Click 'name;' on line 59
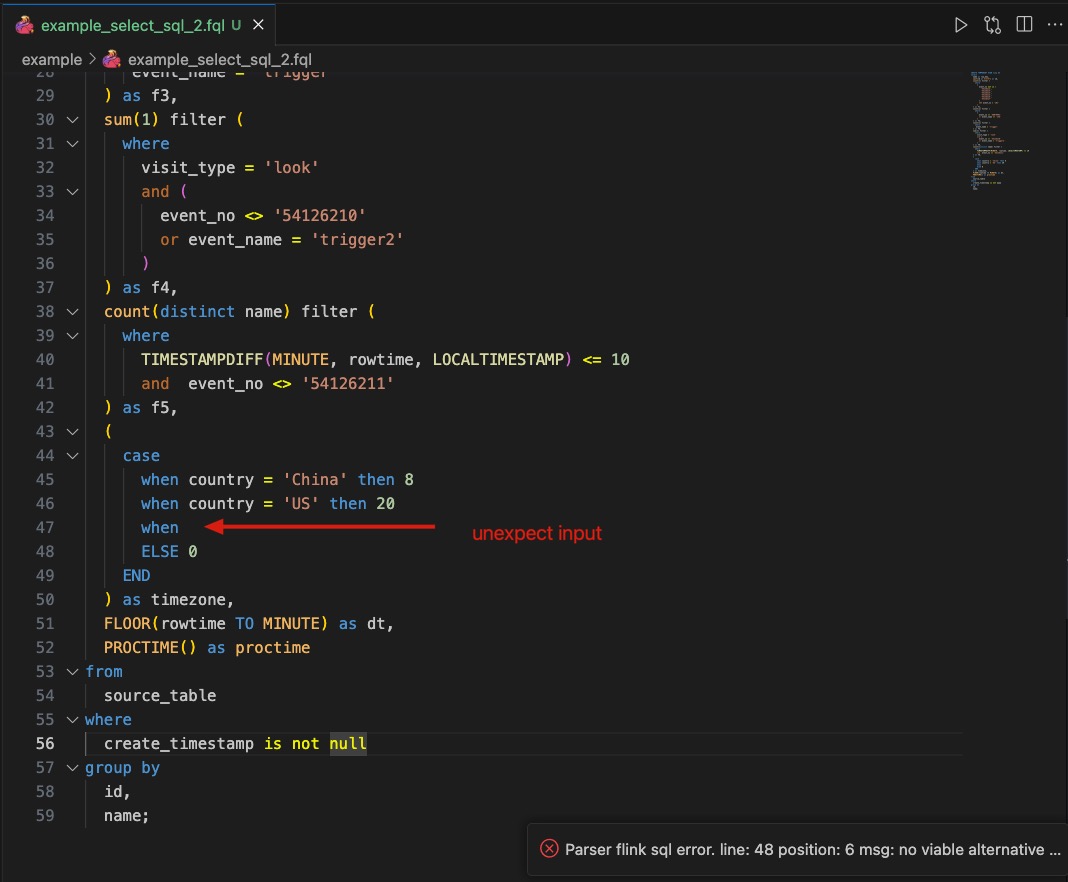The image size is (1068, 882). click(x=127, y=815)
